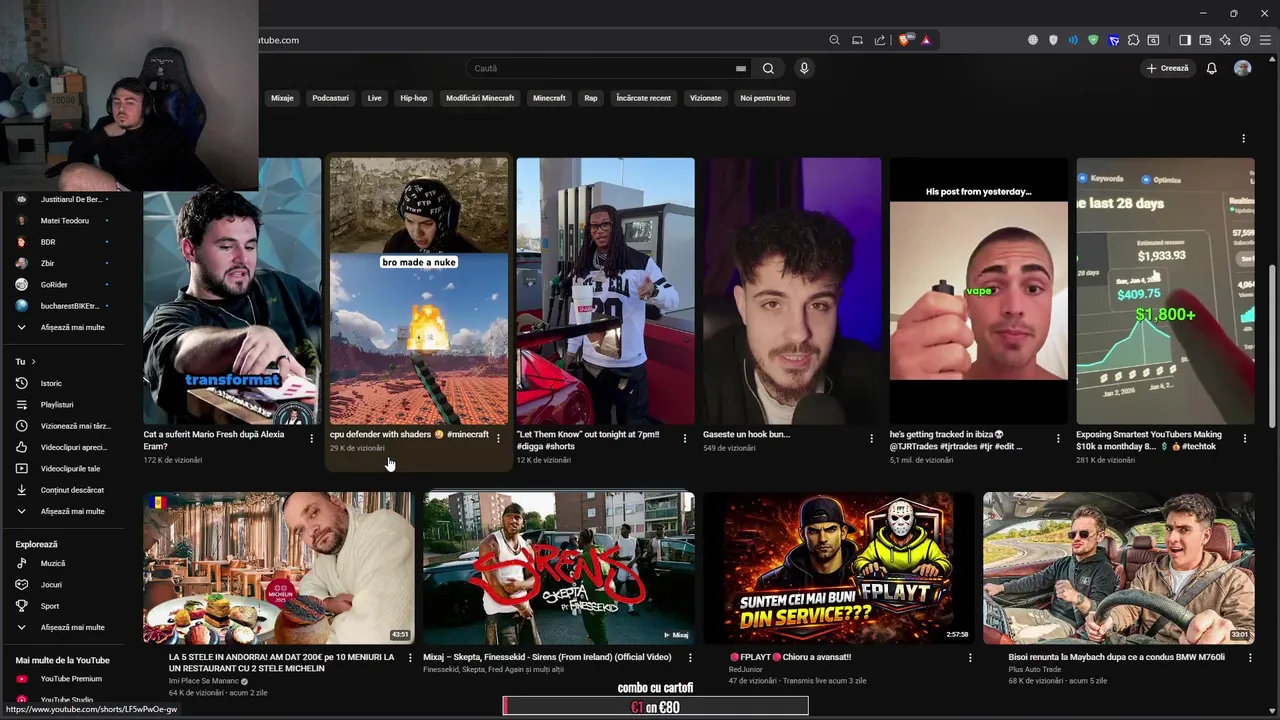Open the GoRider subscription channel
Image resolution: width=1280 pixels, height=720 pixels.
pos(65,285)
